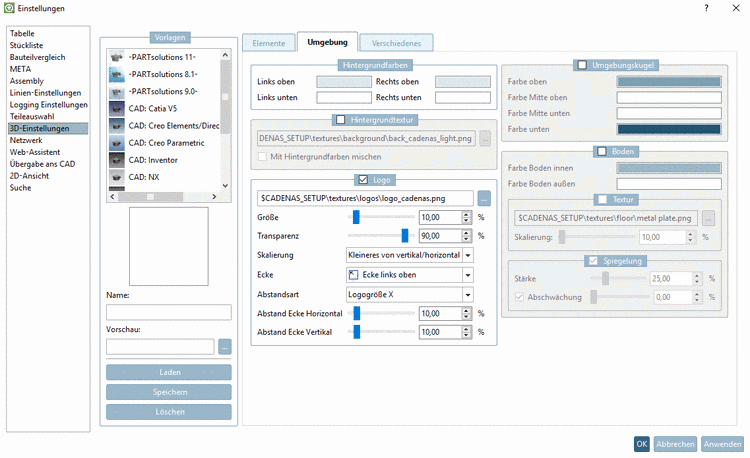Pick the Farbe Boden innen swatch
Screen dimensions: 750x458
coord(669,168)
